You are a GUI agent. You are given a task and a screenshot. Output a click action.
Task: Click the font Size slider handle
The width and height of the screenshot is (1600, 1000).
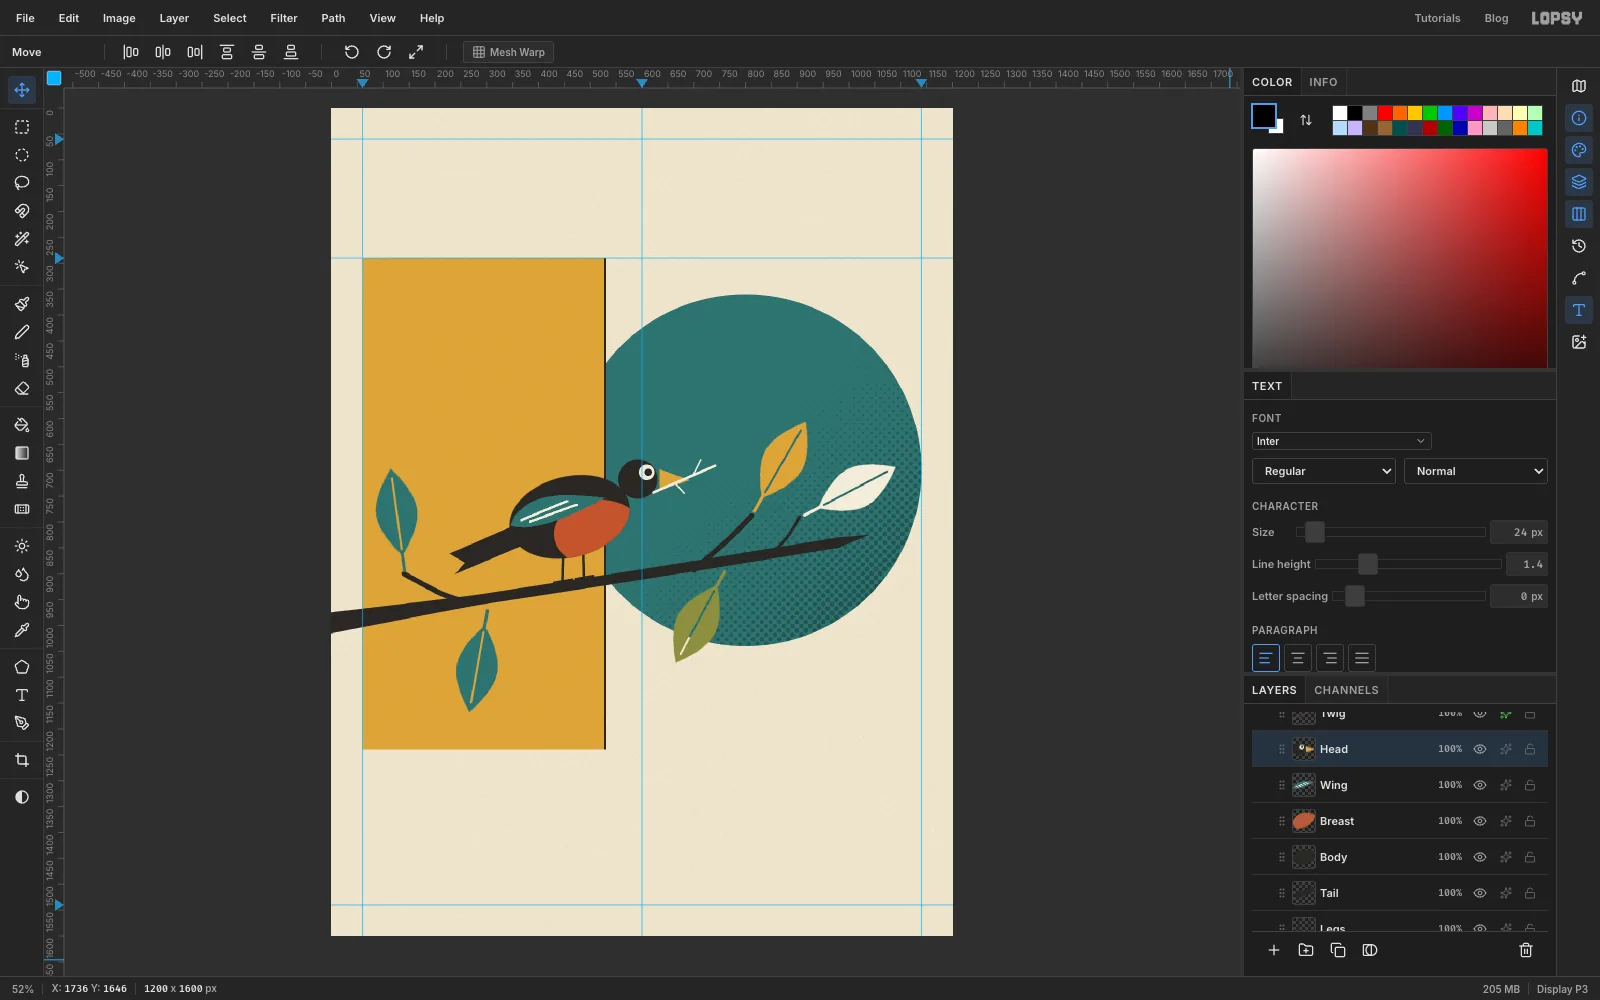pyautogui.click(x=1315, y=532)
